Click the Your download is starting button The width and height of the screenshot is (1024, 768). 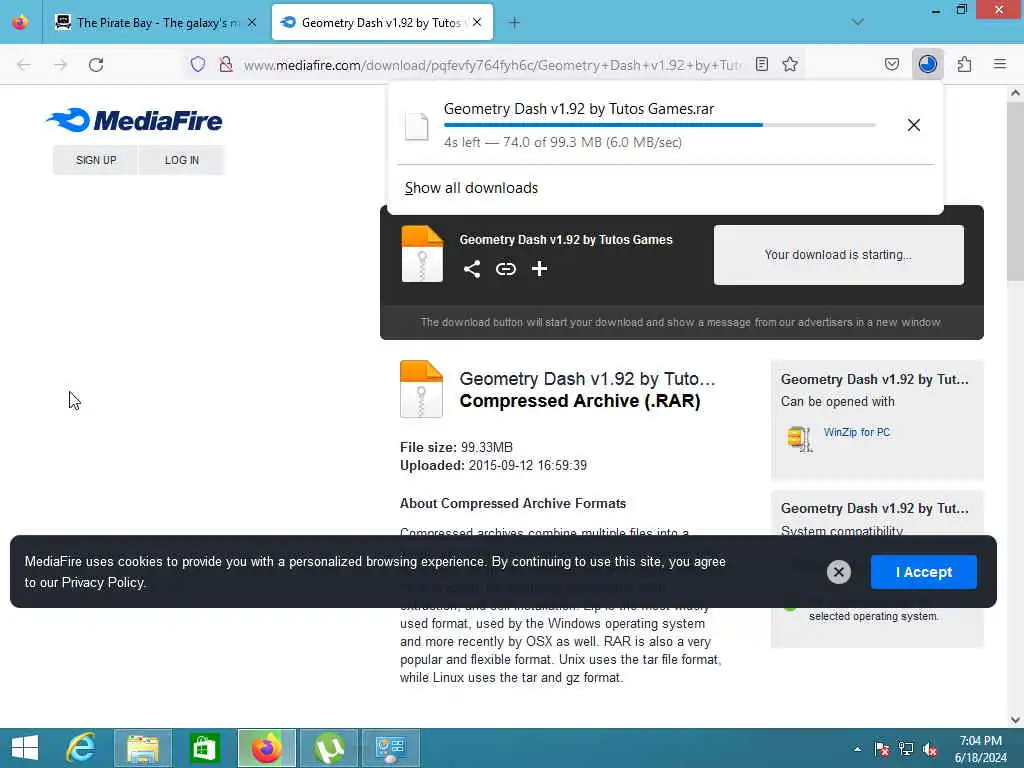pyautogui.click(x=839, y=255)
